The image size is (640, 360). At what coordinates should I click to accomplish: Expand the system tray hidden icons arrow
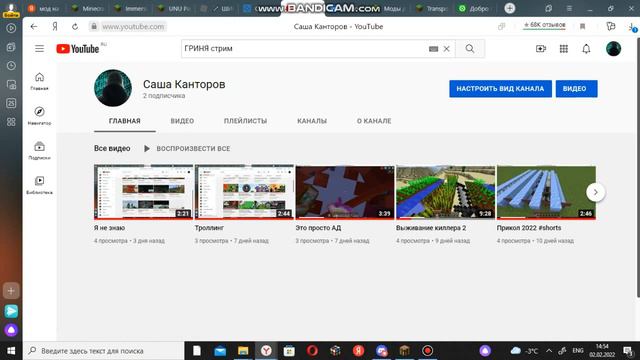pyautogui.click(x=549, y=351)
